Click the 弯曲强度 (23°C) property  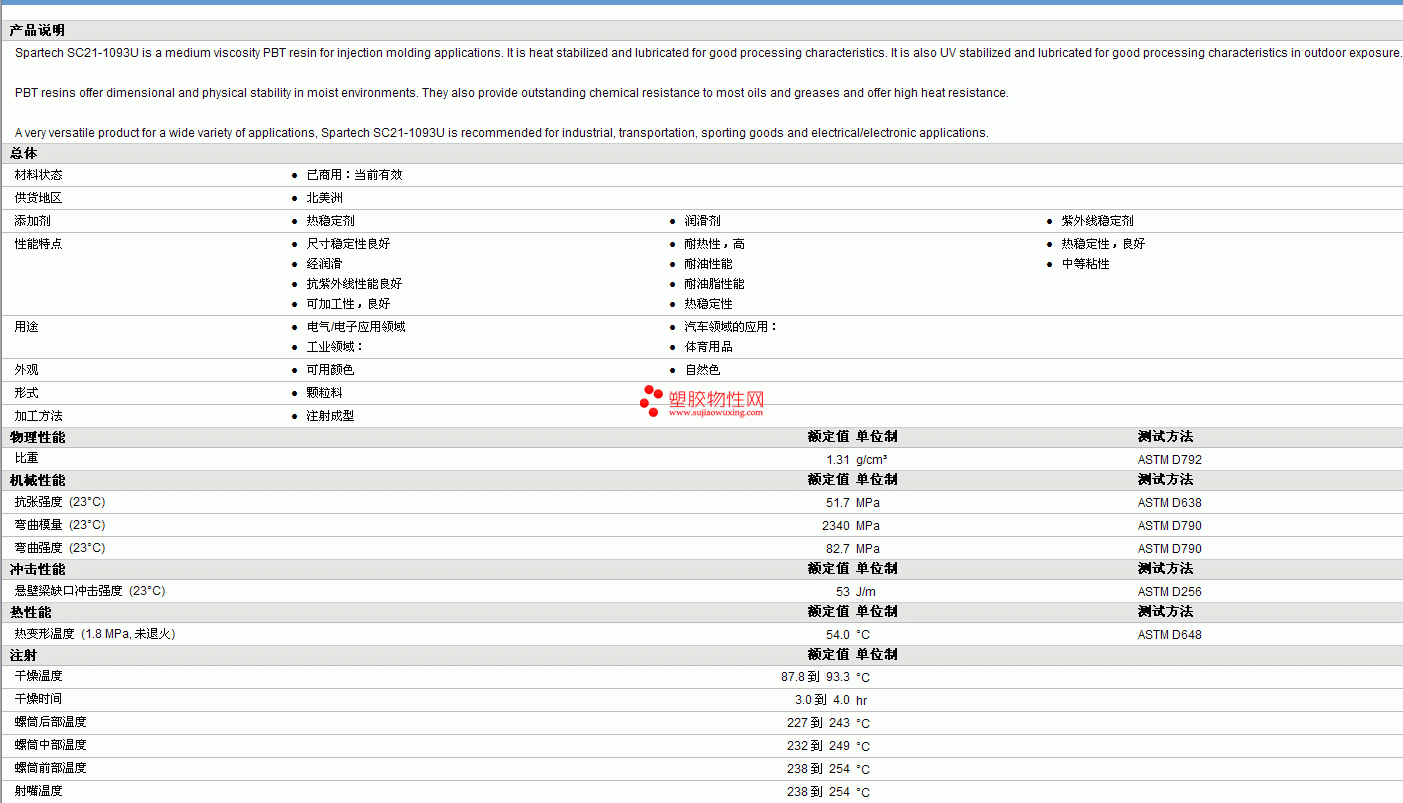click(60, 548)
